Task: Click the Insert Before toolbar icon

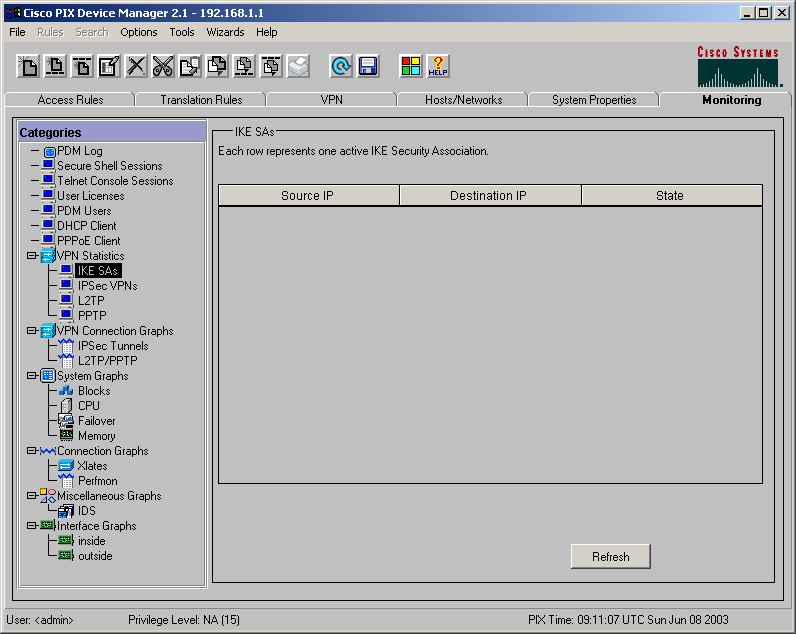Action: 55,66
